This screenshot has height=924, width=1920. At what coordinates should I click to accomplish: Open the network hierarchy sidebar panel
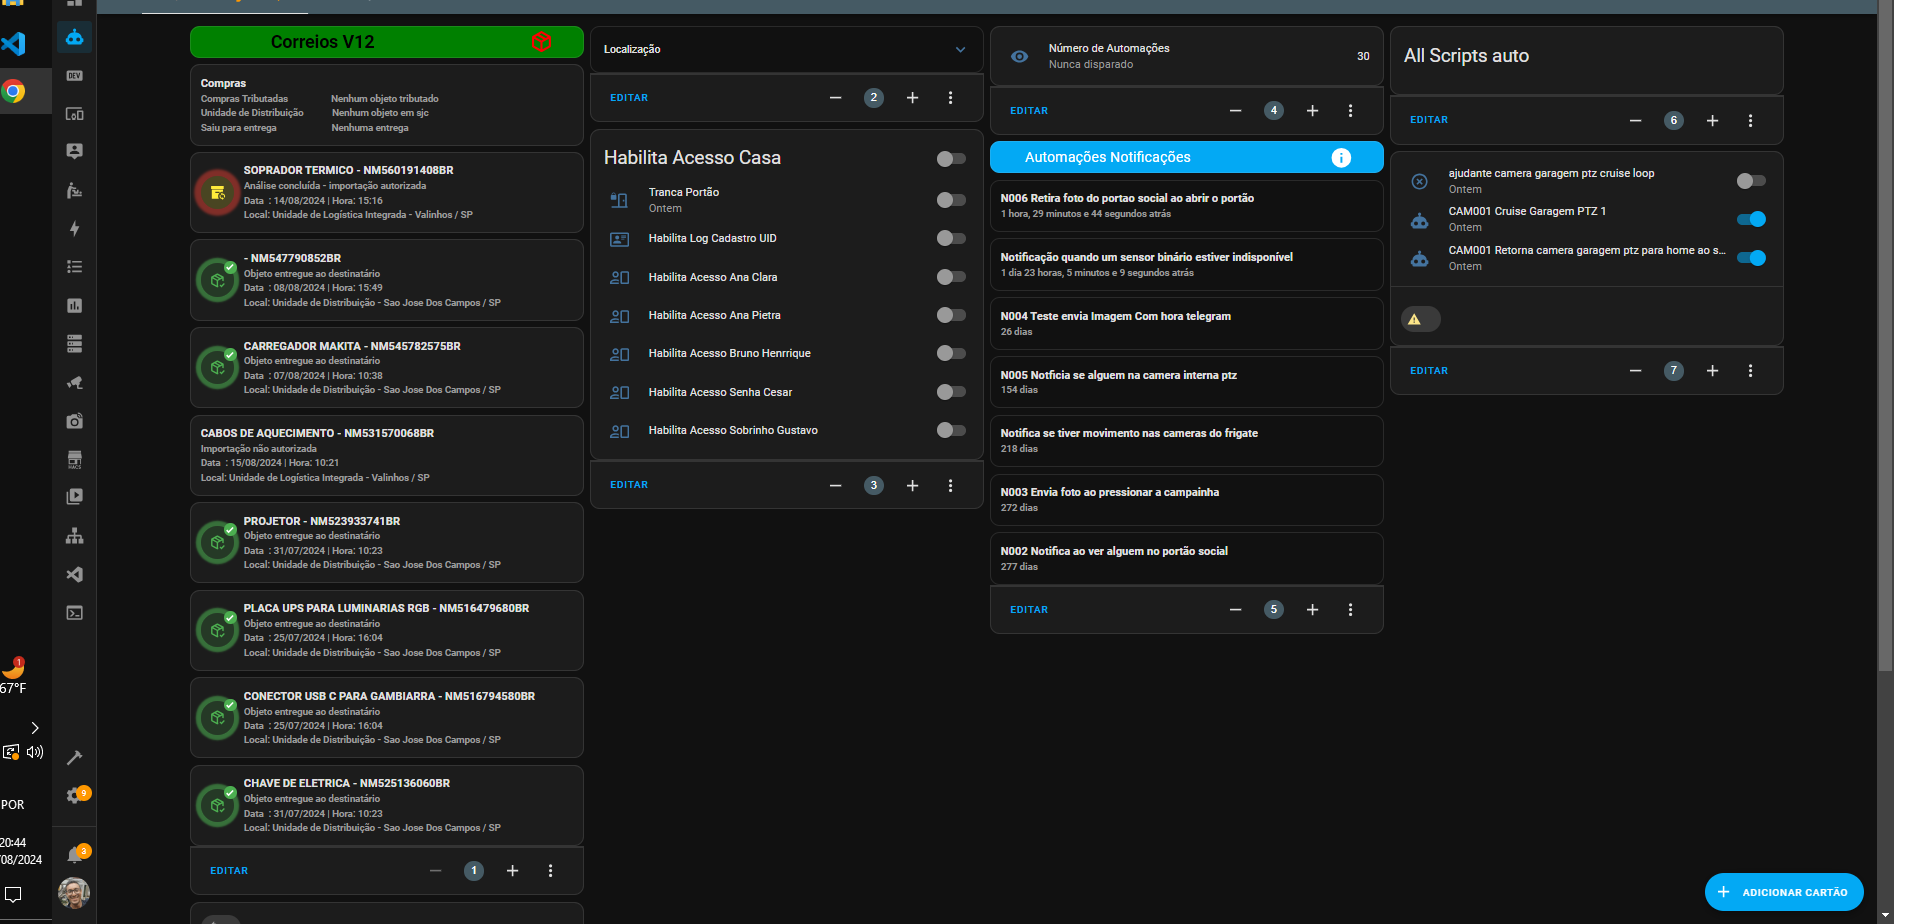click(x=75, y=536)
